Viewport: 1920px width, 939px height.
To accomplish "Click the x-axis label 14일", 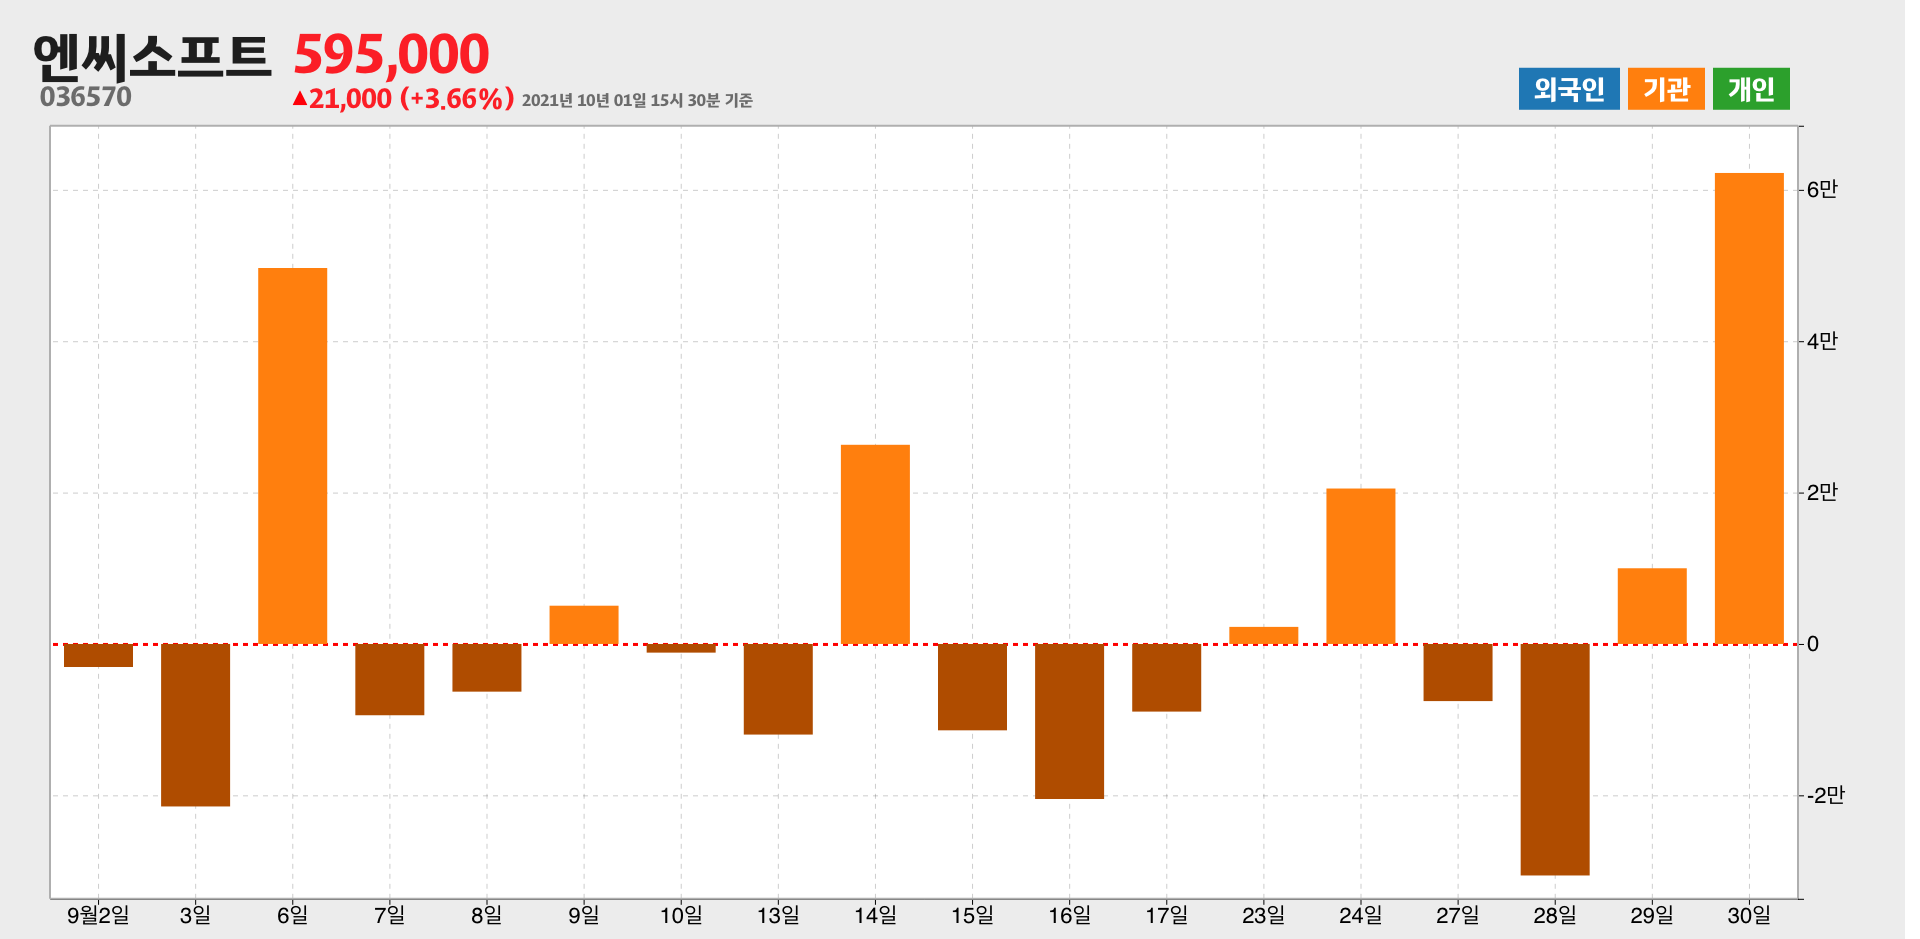I will tap(875, 915).
